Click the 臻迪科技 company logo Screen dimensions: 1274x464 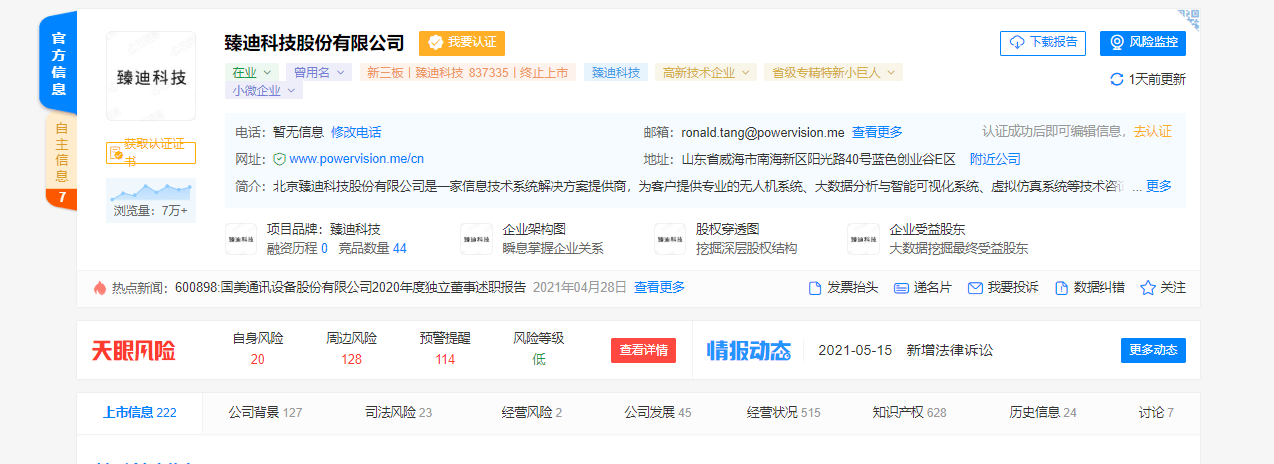[151, 76]
